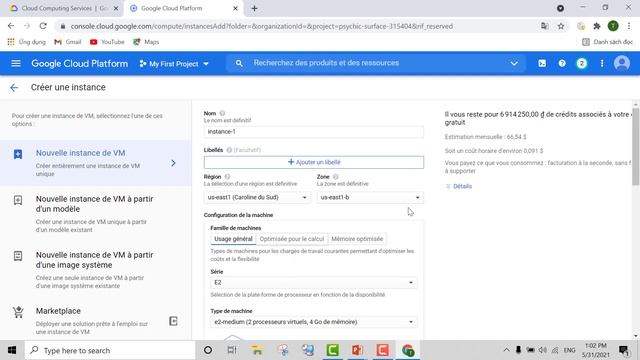Click the Marketplace cart icon

[18, 312]
